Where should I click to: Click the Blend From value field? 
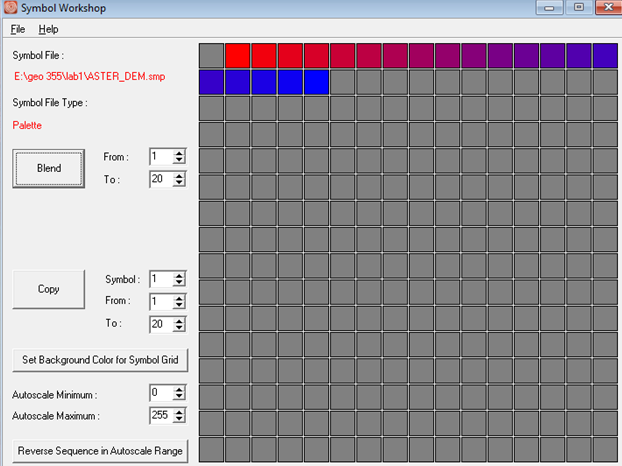(x=159, y=157)
